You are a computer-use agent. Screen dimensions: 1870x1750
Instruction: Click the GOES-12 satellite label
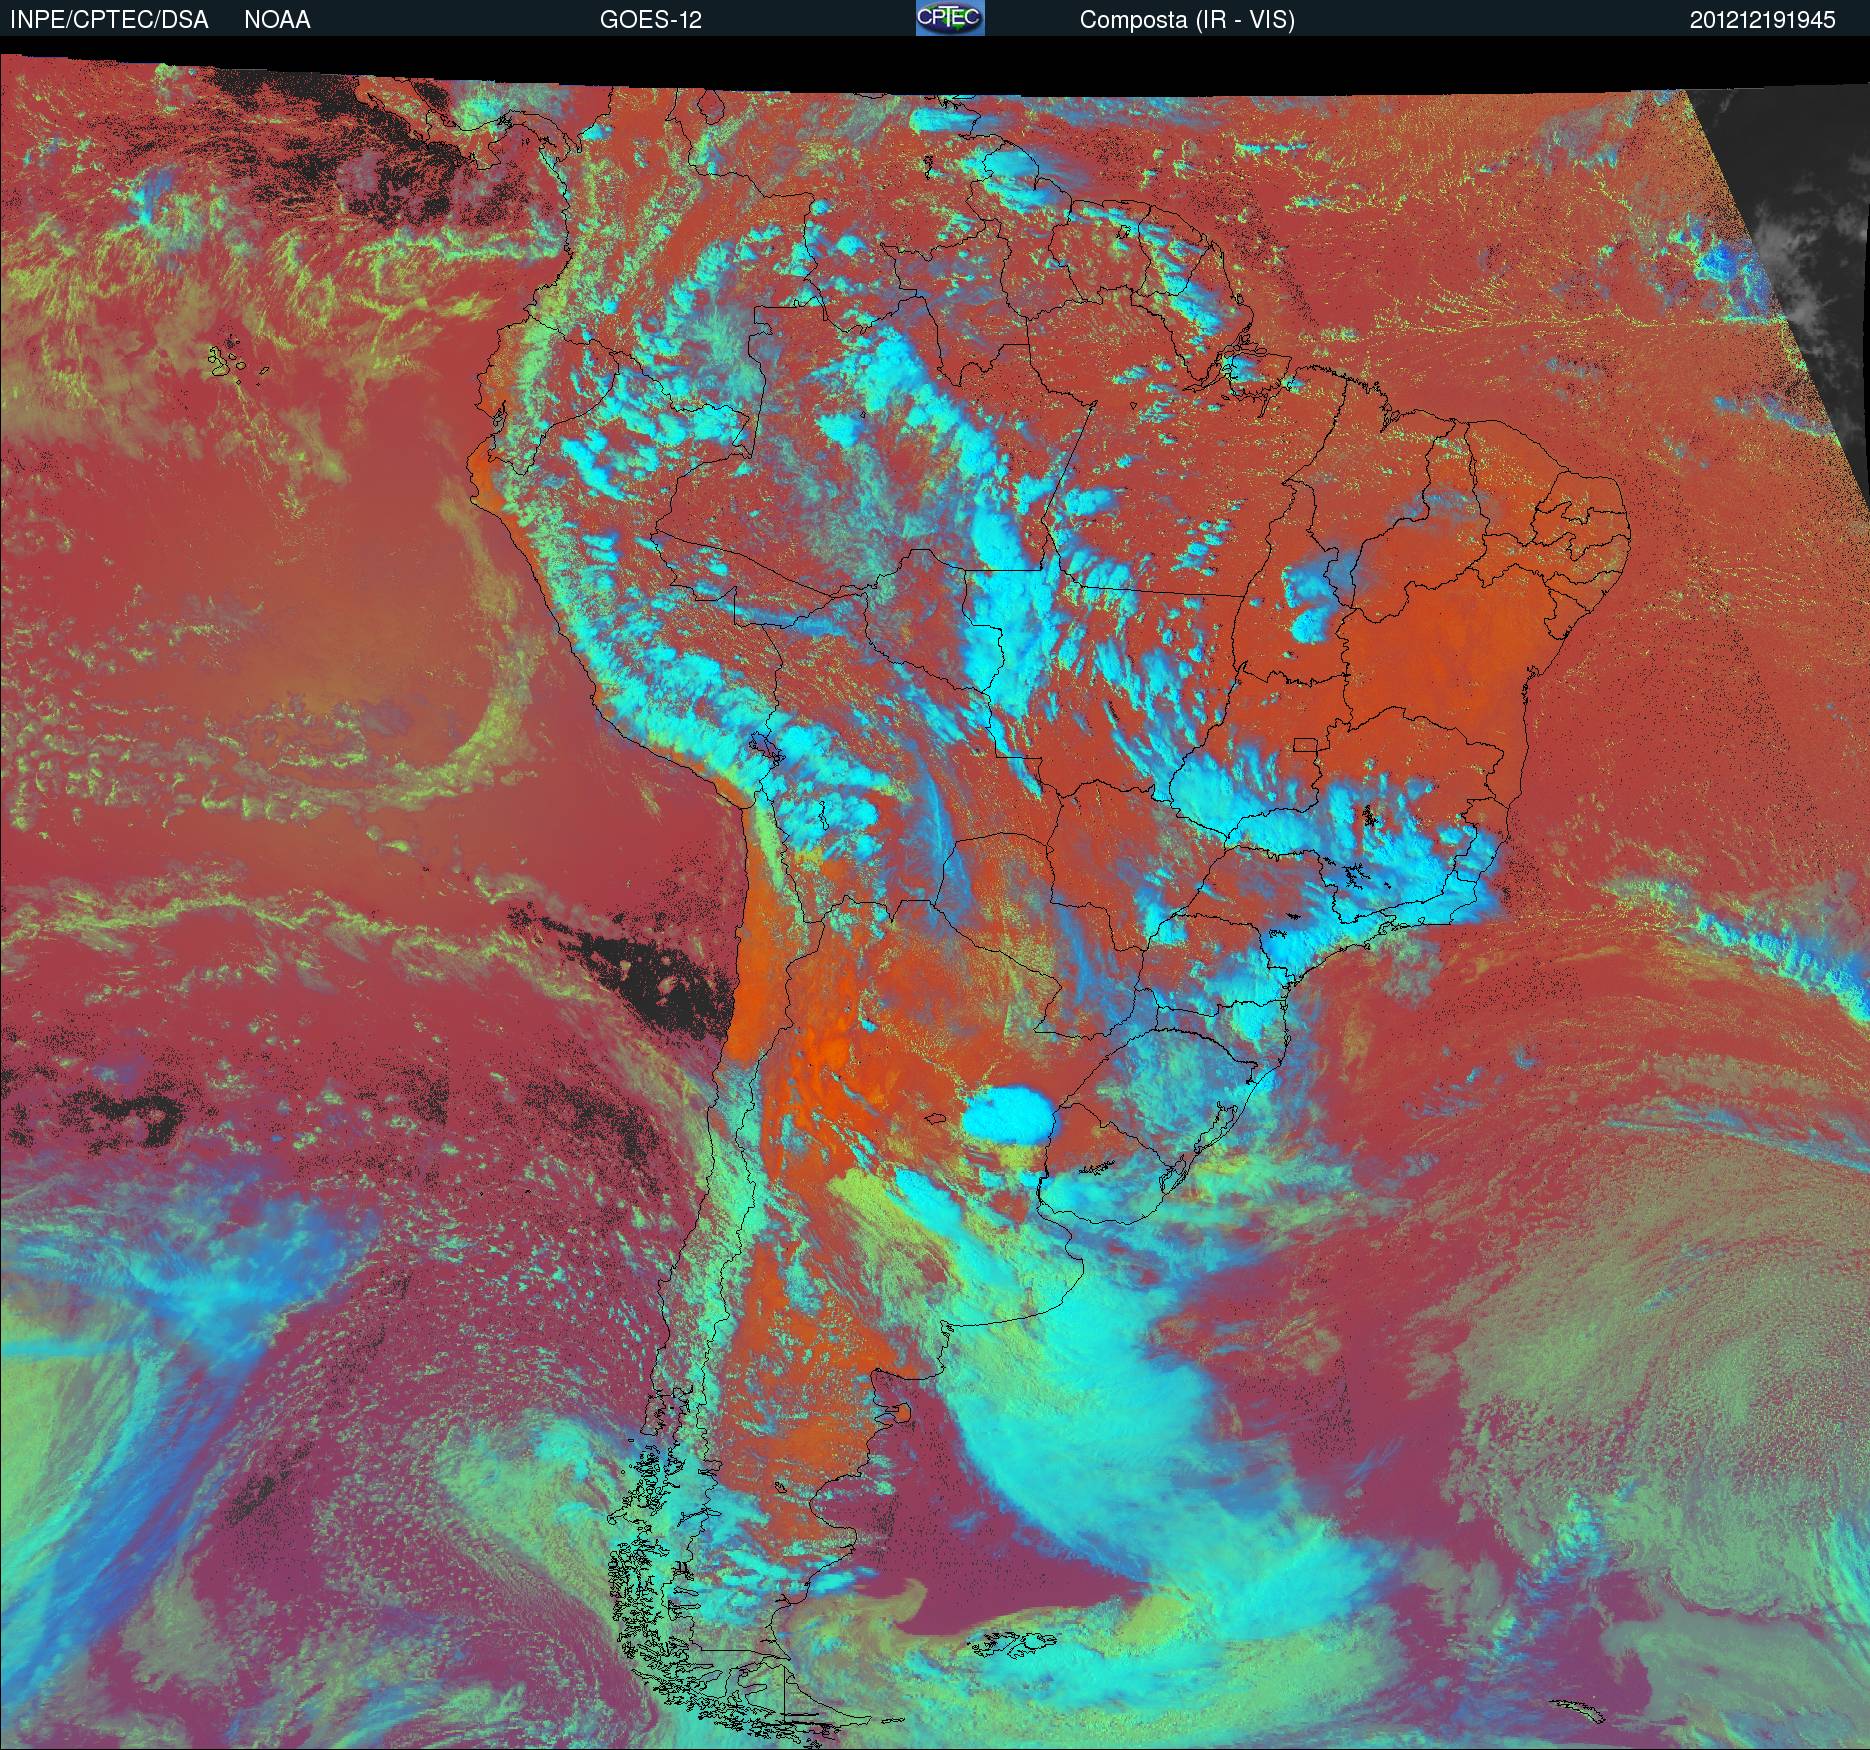point(651,20)
